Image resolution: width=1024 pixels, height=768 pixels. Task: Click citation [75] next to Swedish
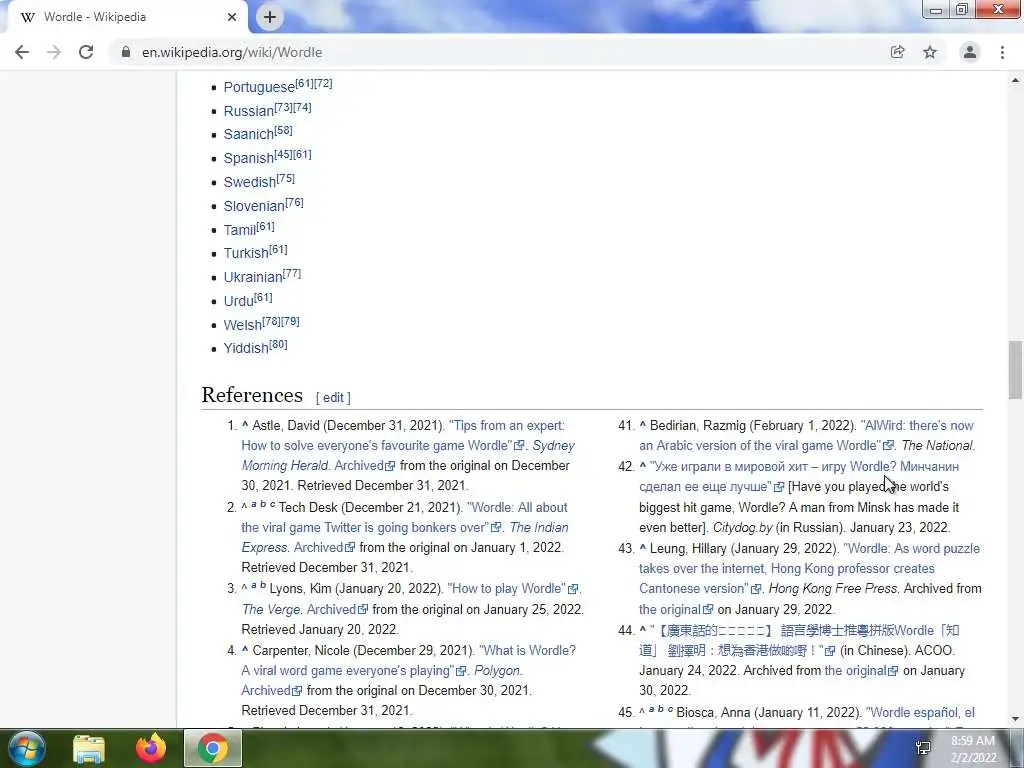click(285, 178)
